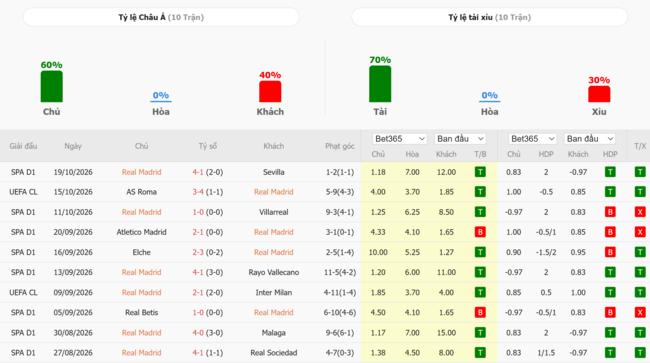Click the red X T/X badge for Villarreal
The width and height of the screenshot is (650, 363).
pyautogui.click(x=640, y=212)
